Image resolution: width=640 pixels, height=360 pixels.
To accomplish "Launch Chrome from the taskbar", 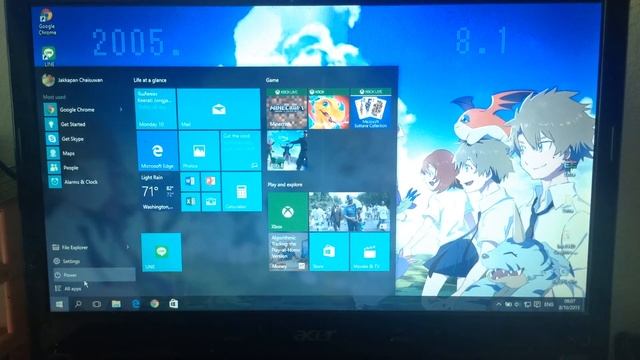I will 154,303.
